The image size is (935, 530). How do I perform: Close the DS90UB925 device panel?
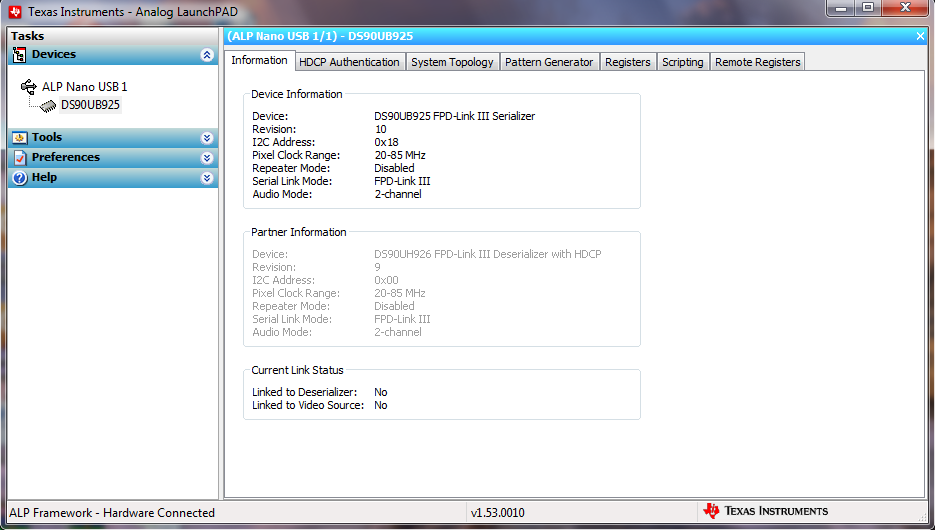[x=920, y=36]
